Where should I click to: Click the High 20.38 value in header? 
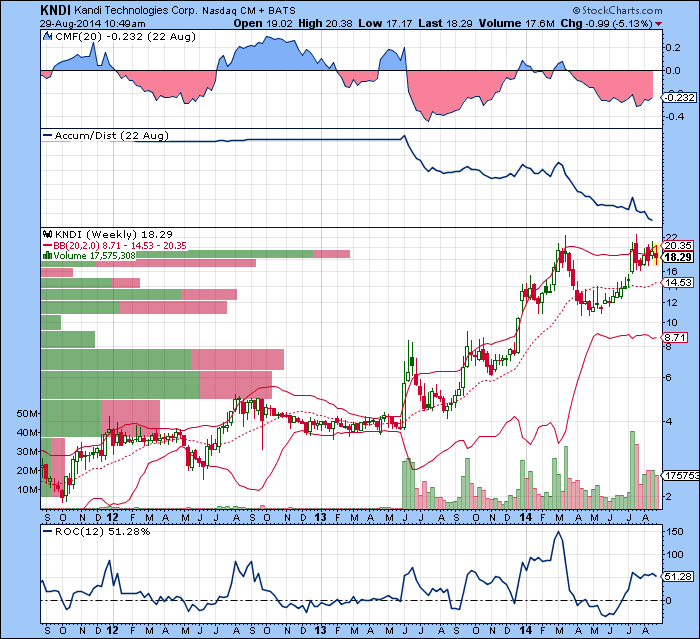tap(325, 23)
